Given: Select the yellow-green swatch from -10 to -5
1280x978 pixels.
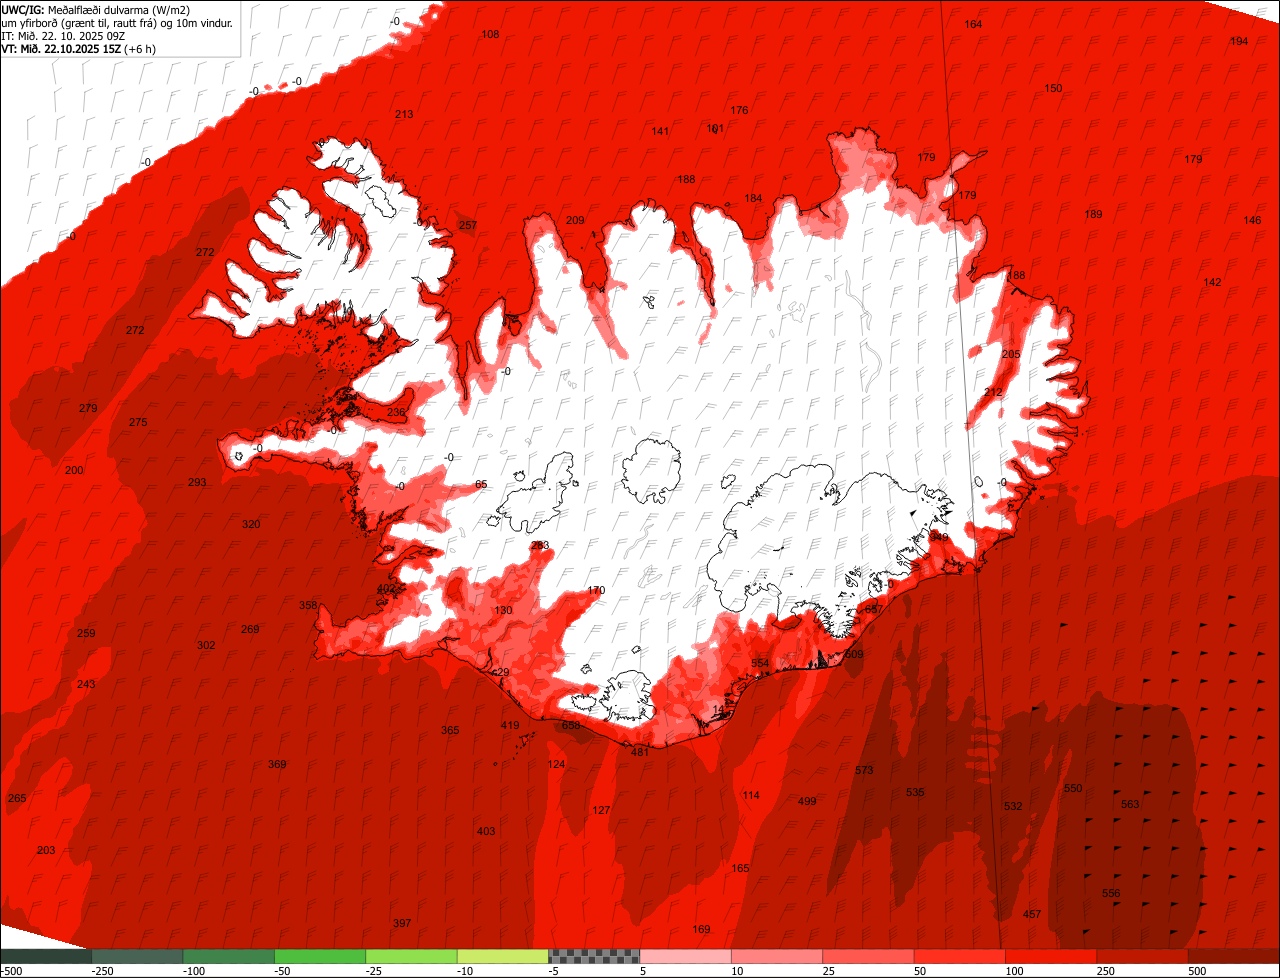Looking at the screenshot, I should (x=503, y=956).
